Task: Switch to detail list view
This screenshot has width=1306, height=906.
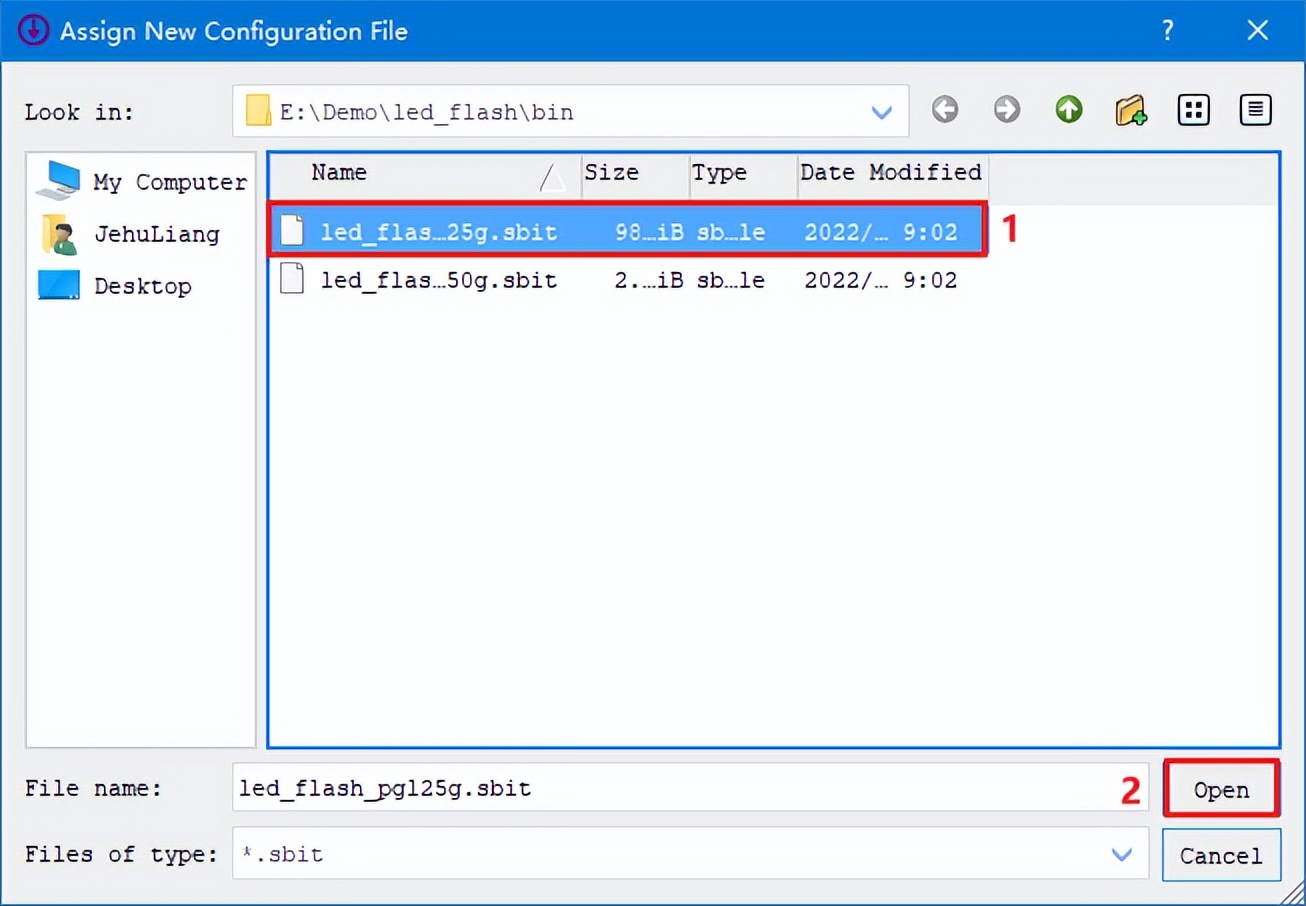Action: [1255, 110]
